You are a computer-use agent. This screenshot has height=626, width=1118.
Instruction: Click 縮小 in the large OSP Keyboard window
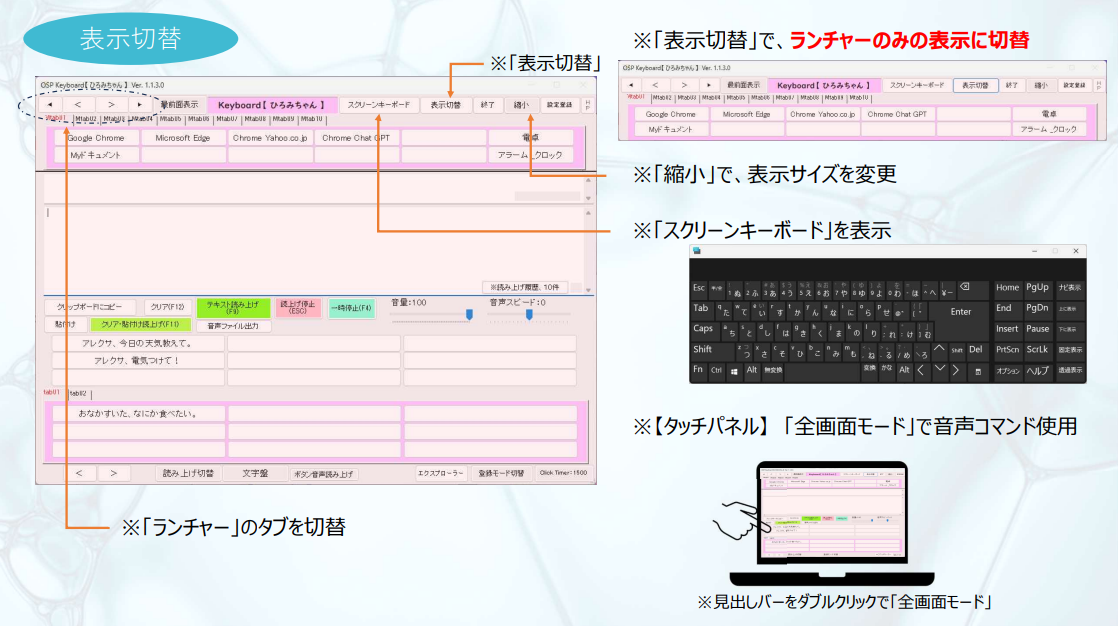[521, 105]
